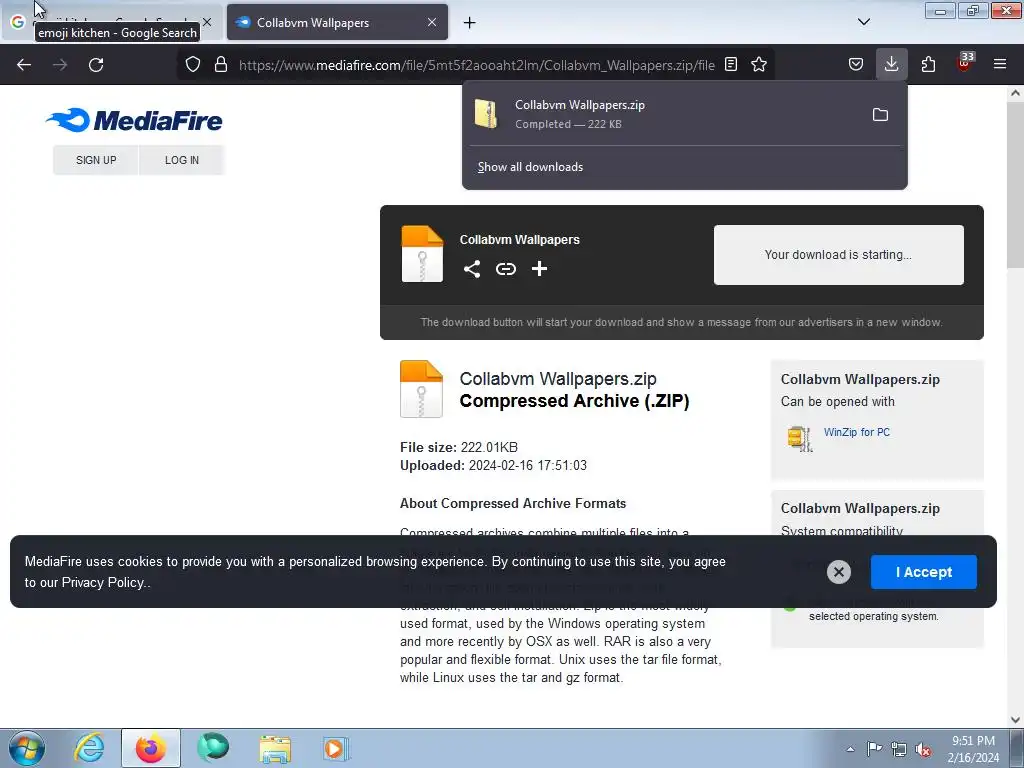The image size is (1024, 768).
Task: Click the orange zip file icon beside Collabvm Wallpapers.zip
Action: point(421,389)
